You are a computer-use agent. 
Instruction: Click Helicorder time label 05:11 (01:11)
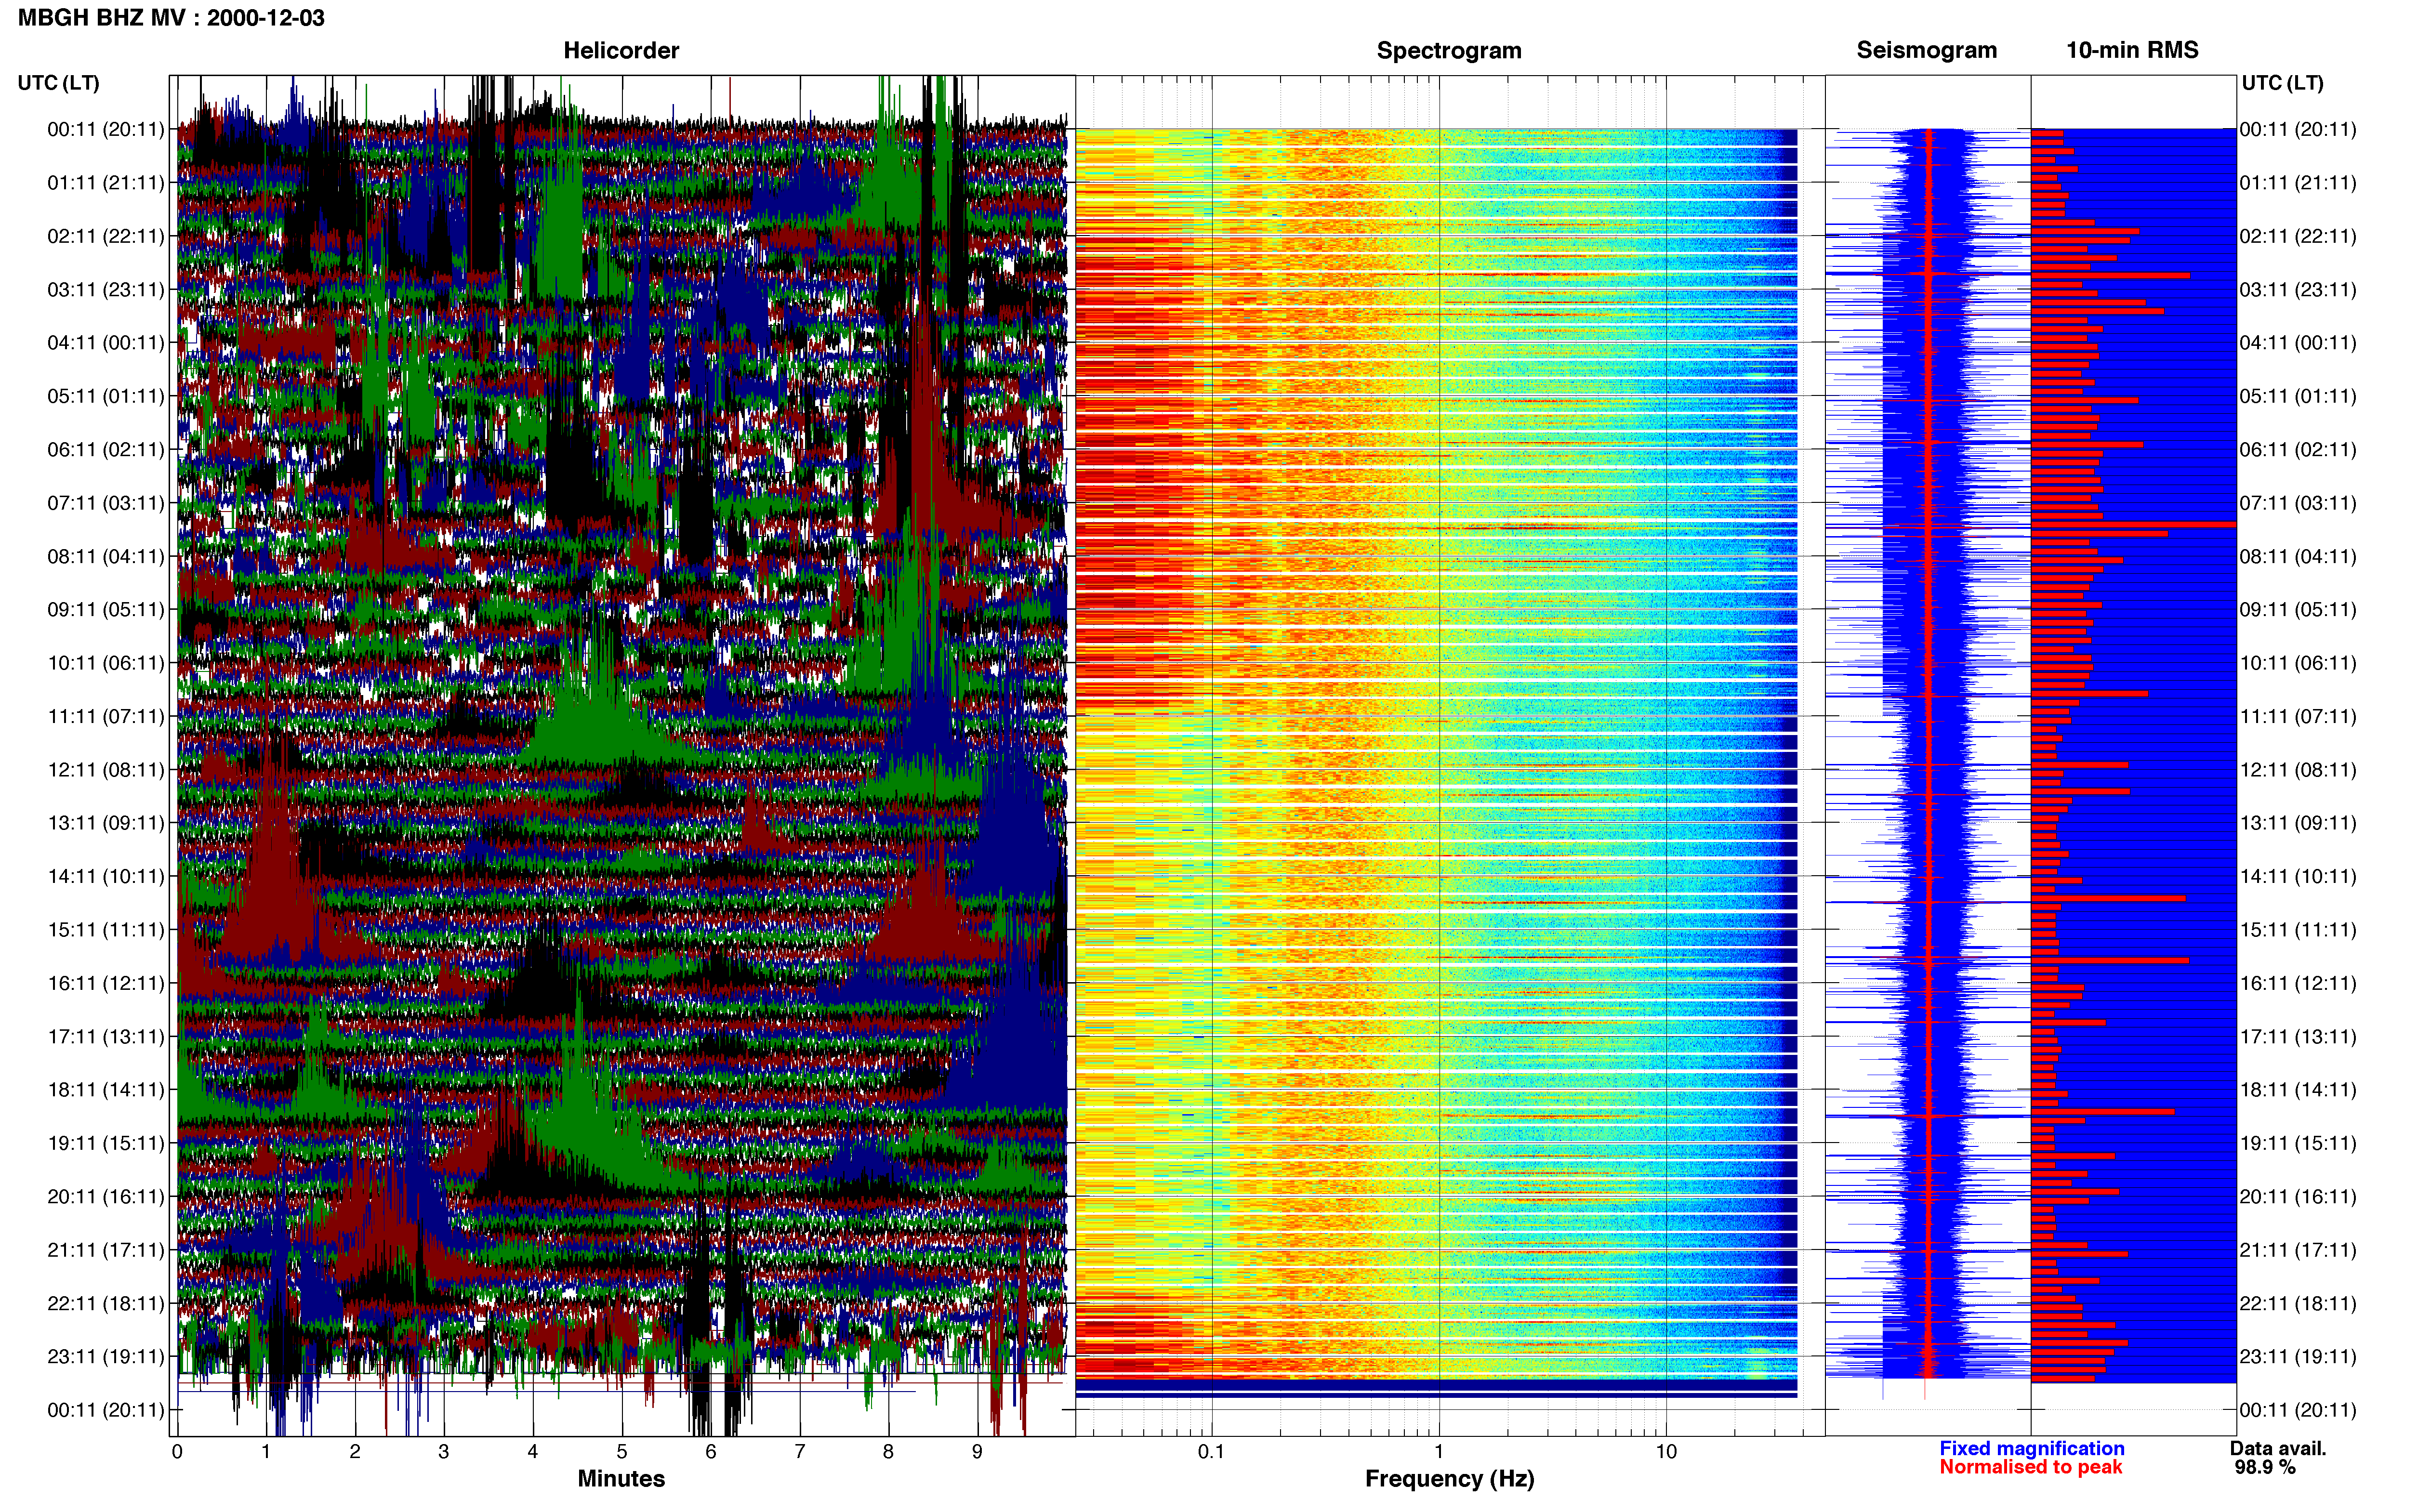[x=106, y=396]
